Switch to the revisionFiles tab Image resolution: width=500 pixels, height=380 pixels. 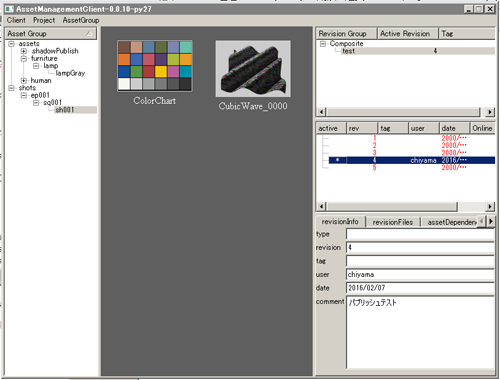point(393,222)
